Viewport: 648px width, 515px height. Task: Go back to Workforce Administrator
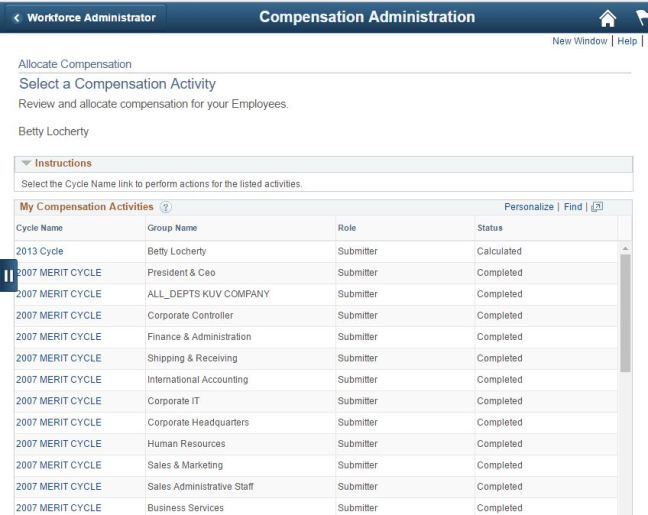(82, 17)
